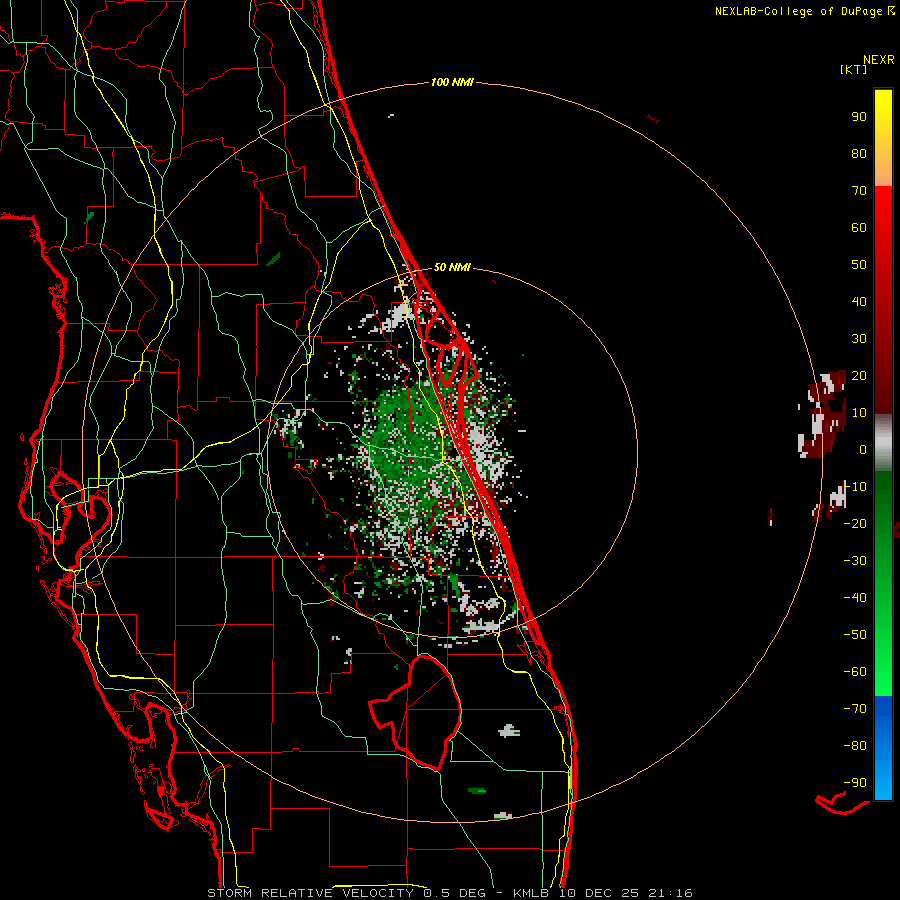Click the positive 70 tick on the velocity scale

(859, 191)
